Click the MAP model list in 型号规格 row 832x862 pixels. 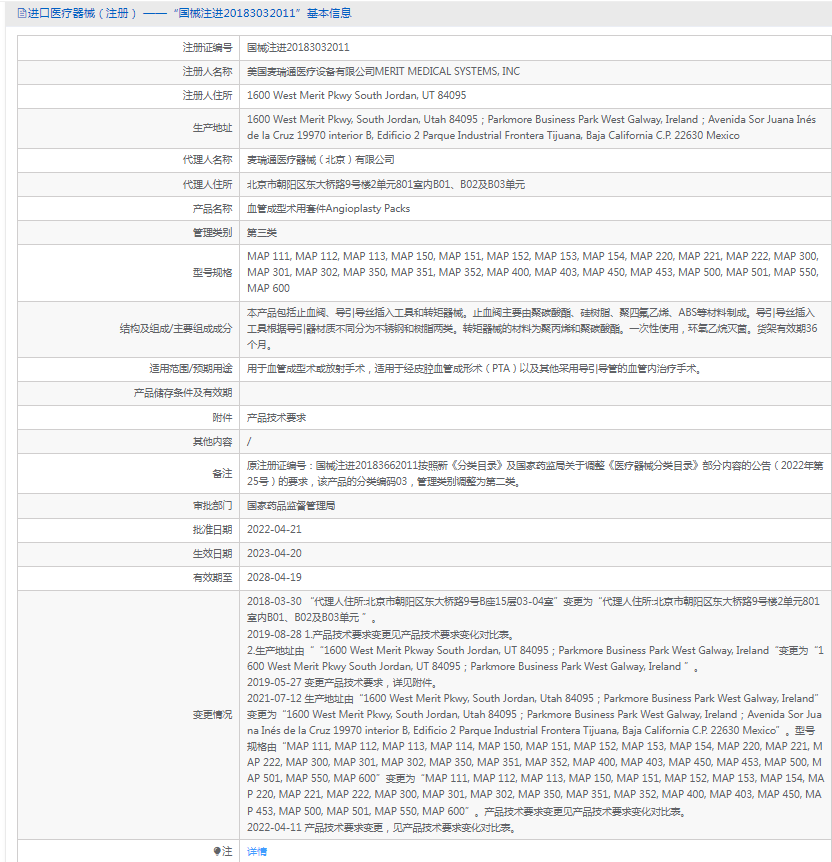(x=533, y=272)
